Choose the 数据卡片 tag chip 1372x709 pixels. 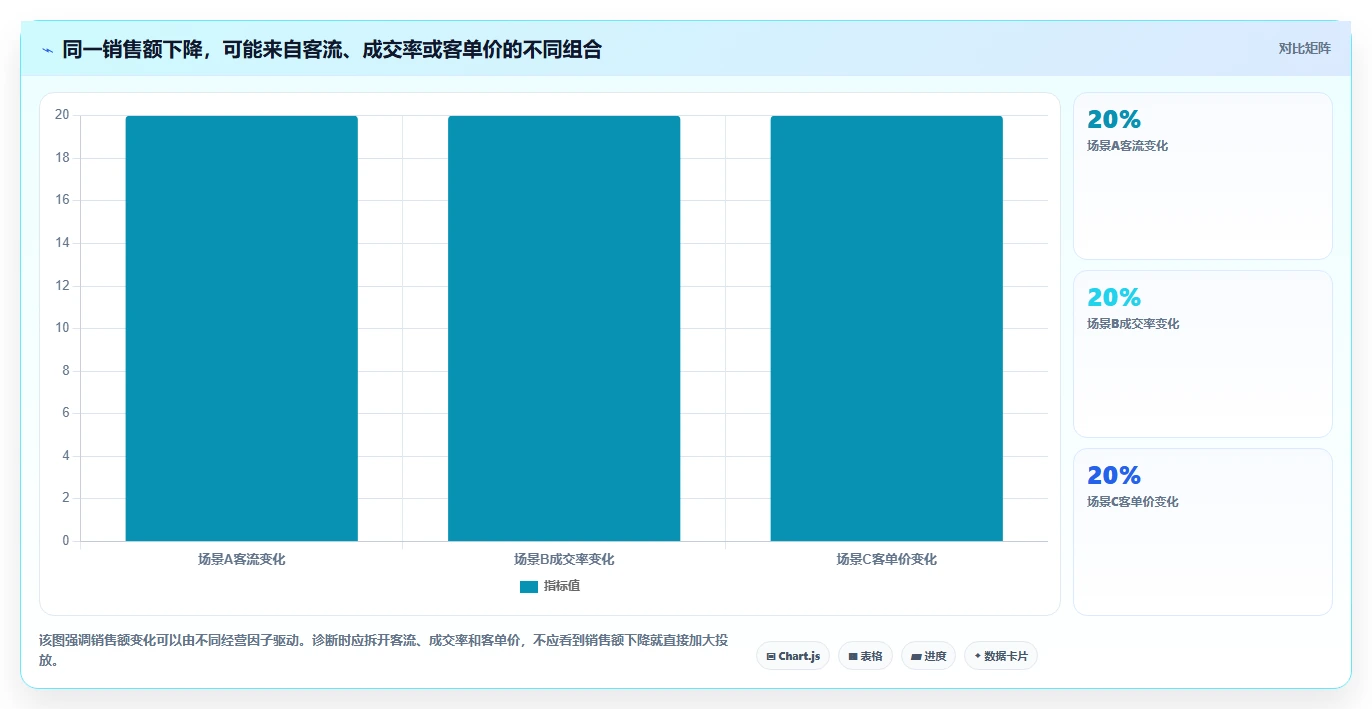(x=1001, y=656)
